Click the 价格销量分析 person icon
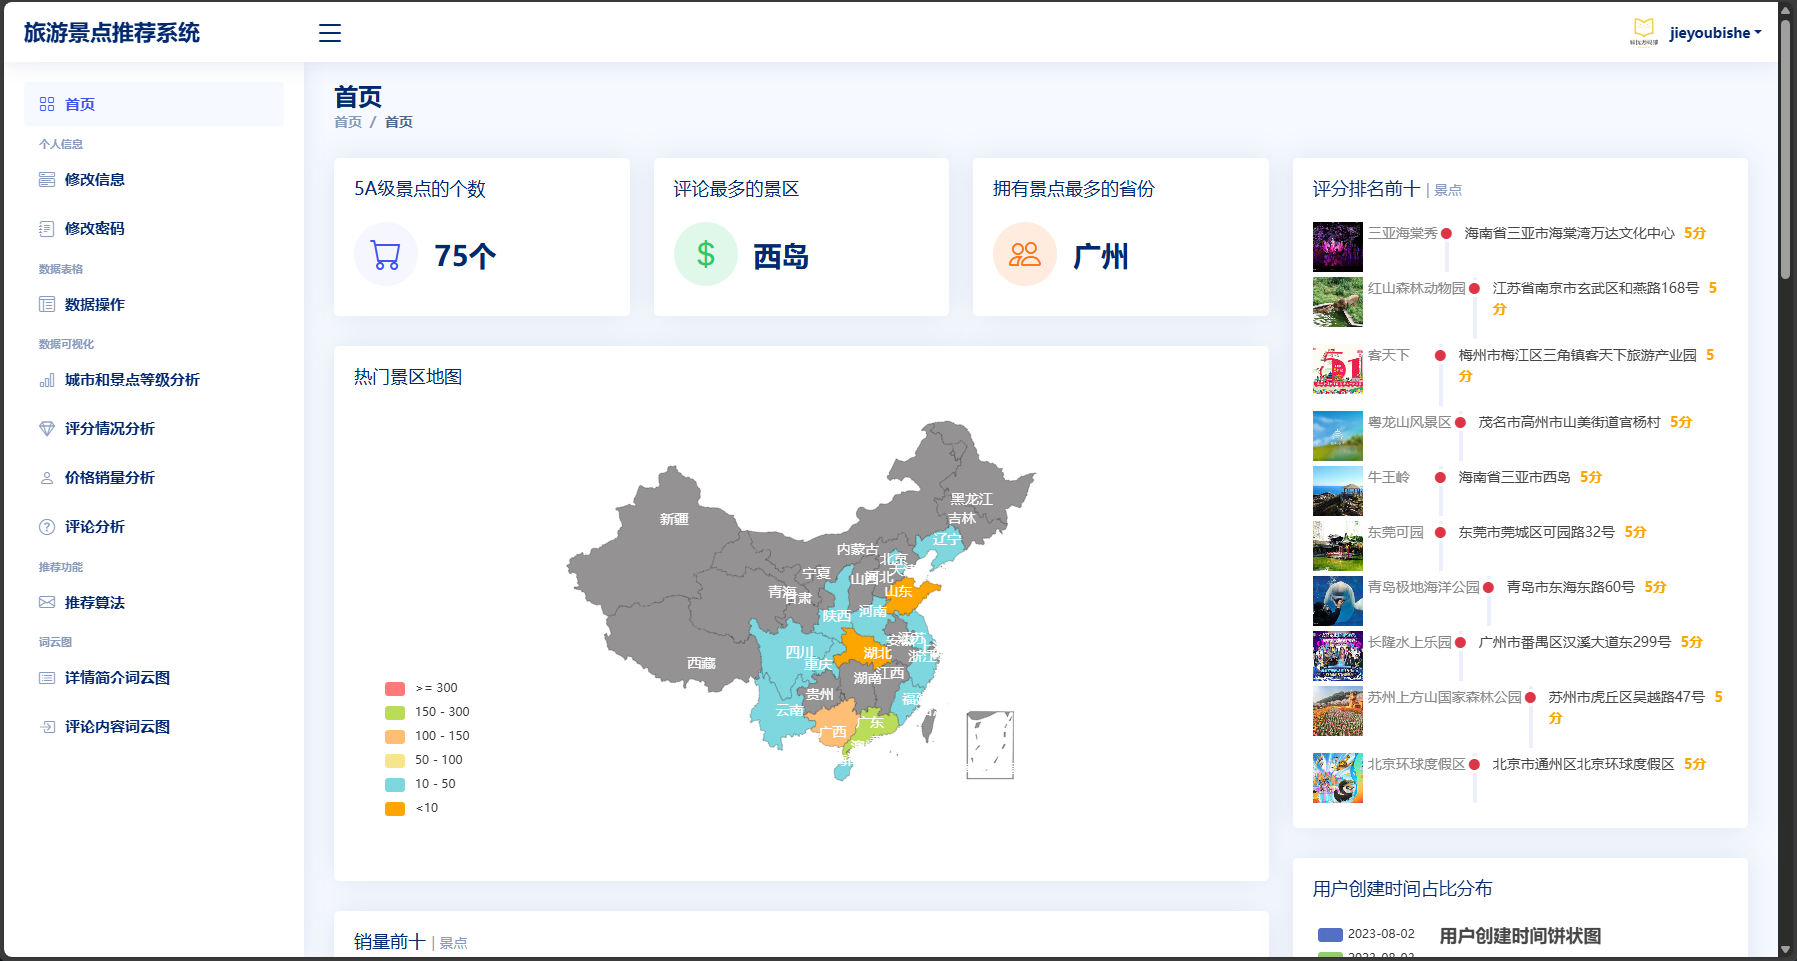 [47, 478]
